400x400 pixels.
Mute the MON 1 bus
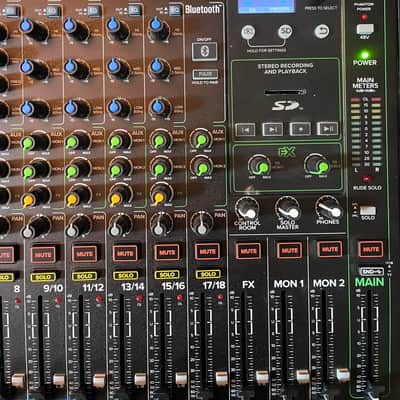point(289,250)
